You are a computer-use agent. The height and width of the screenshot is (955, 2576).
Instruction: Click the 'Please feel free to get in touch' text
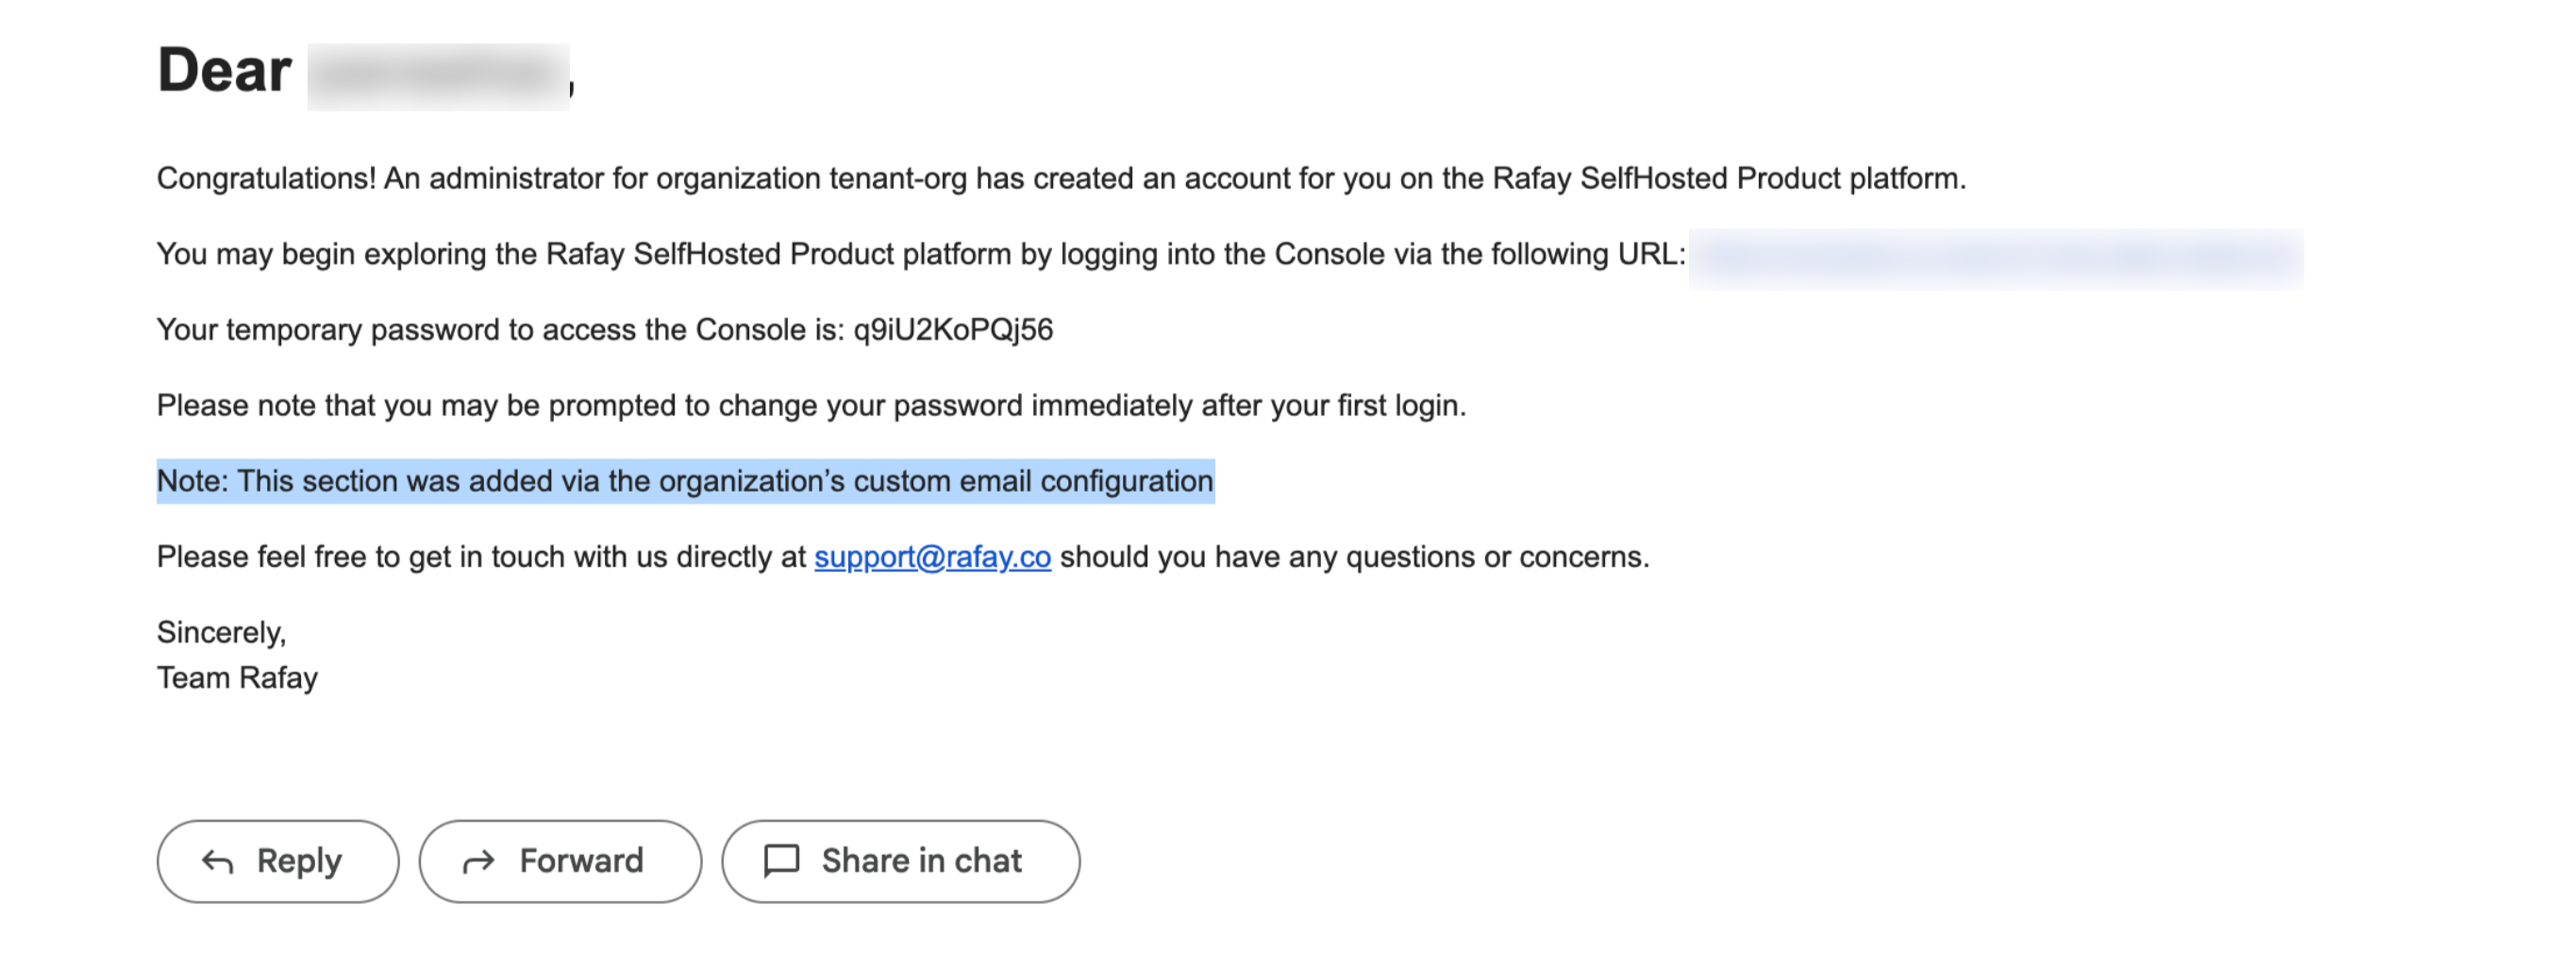[480, 557]
